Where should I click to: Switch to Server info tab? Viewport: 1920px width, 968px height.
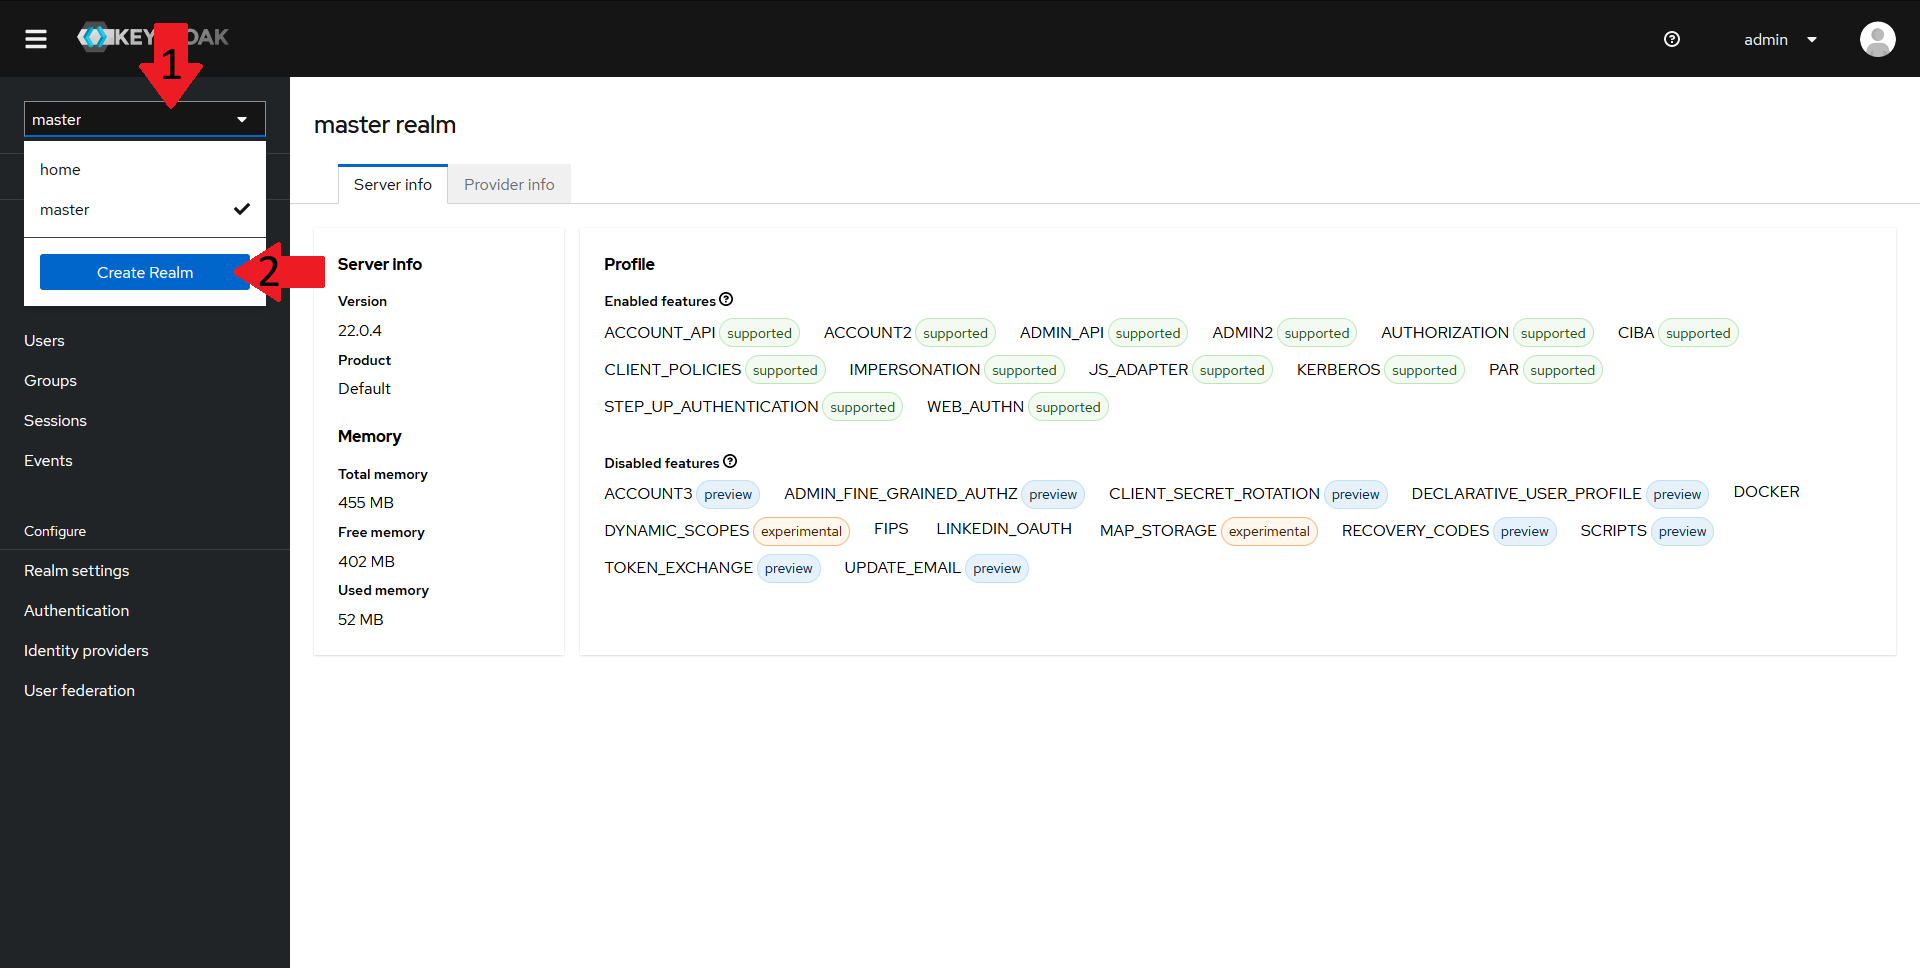[393, 184]
